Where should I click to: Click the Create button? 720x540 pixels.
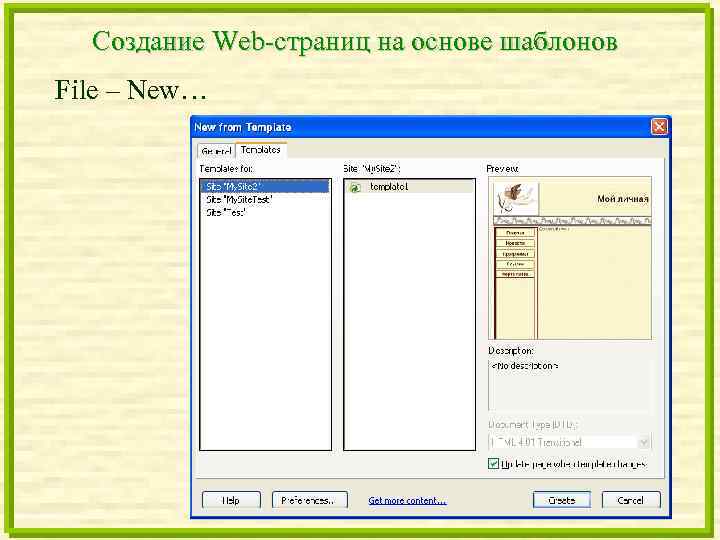point(562,500)
